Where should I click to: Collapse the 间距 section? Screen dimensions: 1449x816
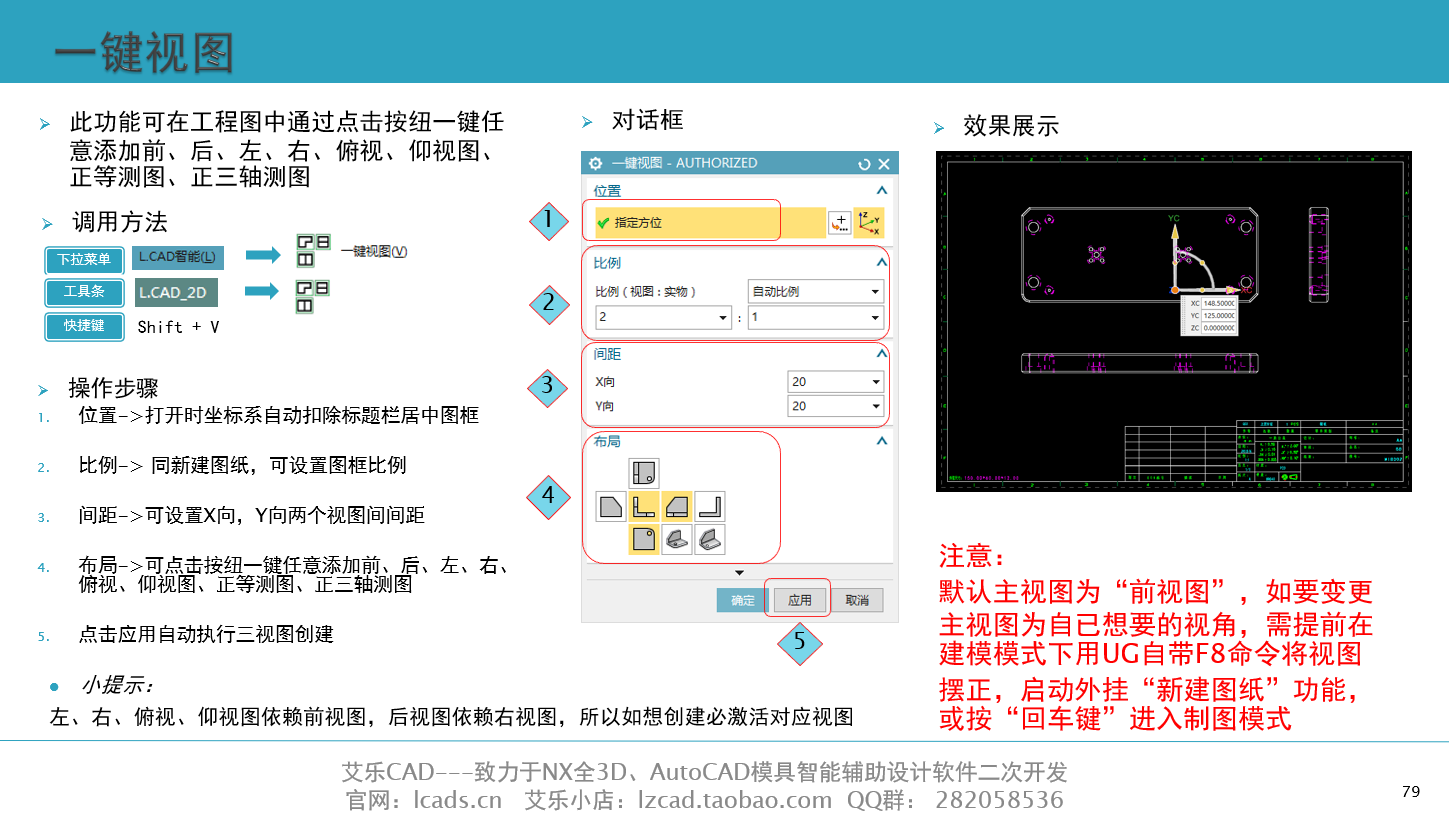click(881, 353)
